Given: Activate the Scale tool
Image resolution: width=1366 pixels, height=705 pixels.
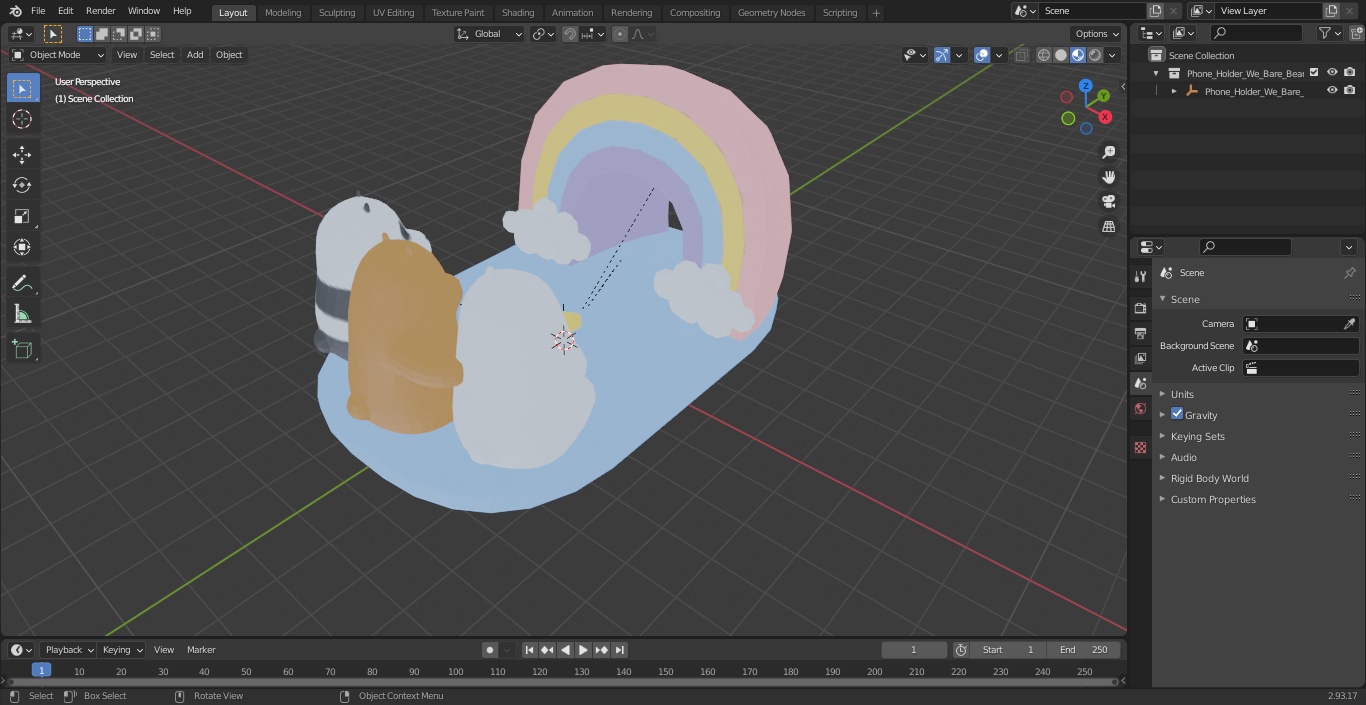Looking at the screenshot, I should 22,216.
